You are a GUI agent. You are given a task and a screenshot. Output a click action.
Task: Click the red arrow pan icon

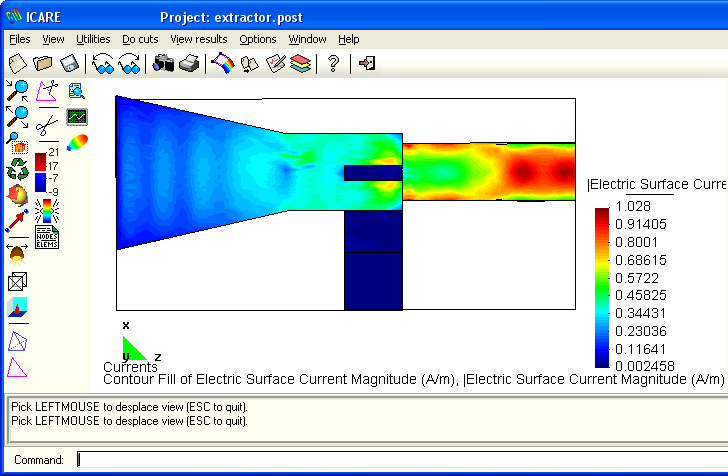[x=17, y=221]
